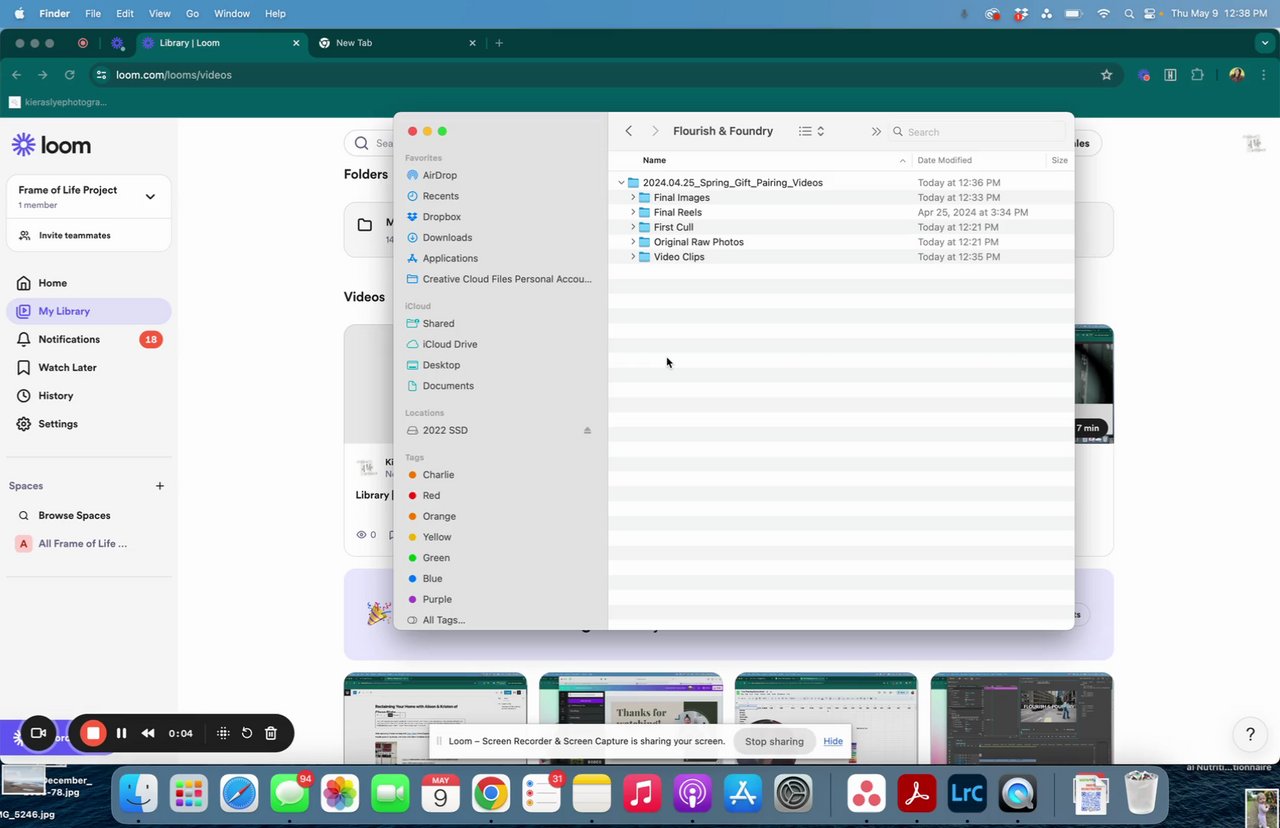Eject the 2022 SSD drive
The image size is (1280, 828).
click(x=587, y=430)
